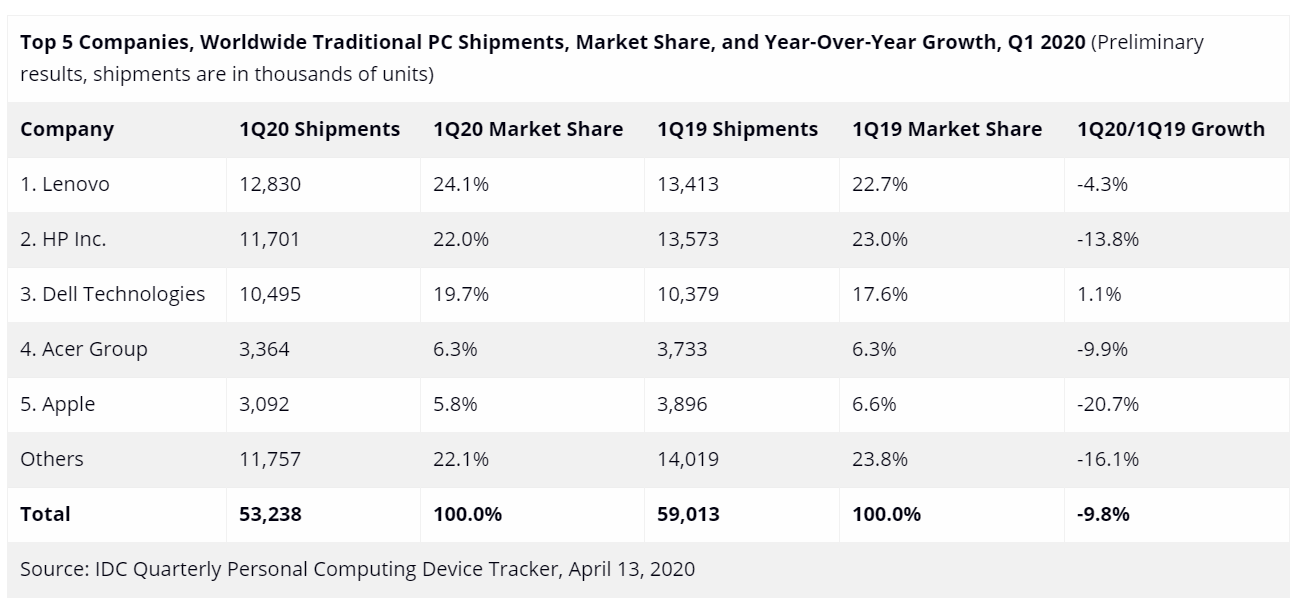Select the Total row label
This screenshot has width=1299, height=603.
45,514
